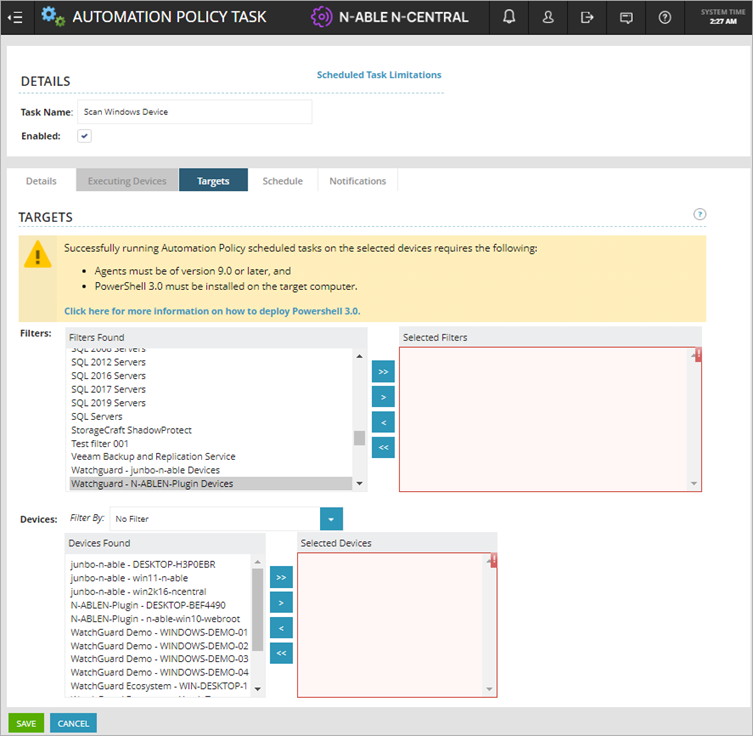The height and width of the screenshot is (736, 753).
Task: Open the chat feedback icon
Action: (x=626, y=17)
